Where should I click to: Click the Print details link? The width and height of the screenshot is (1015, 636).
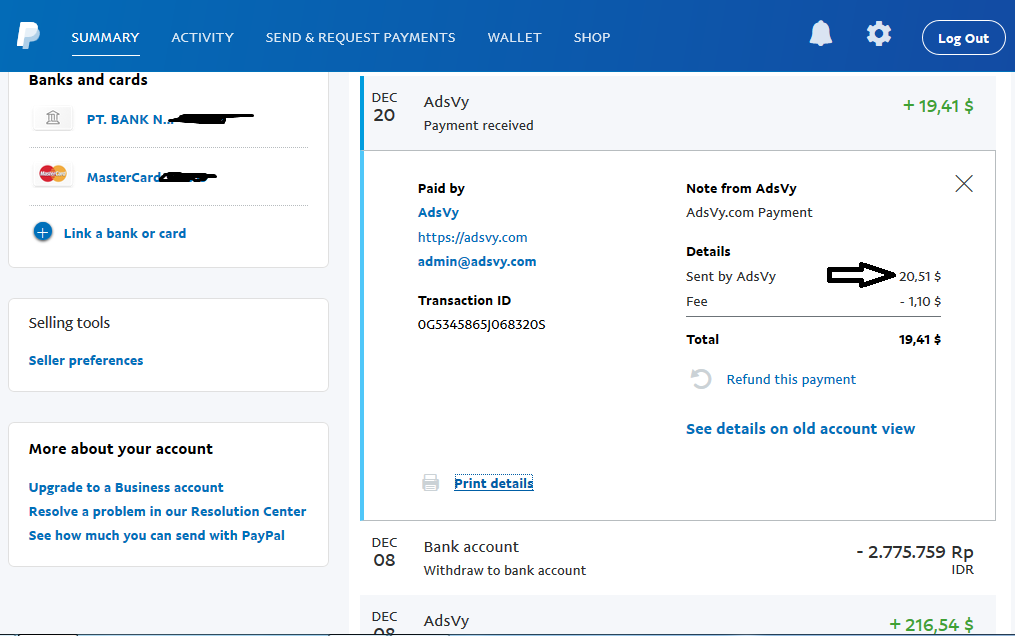click(x=493, y=483)
